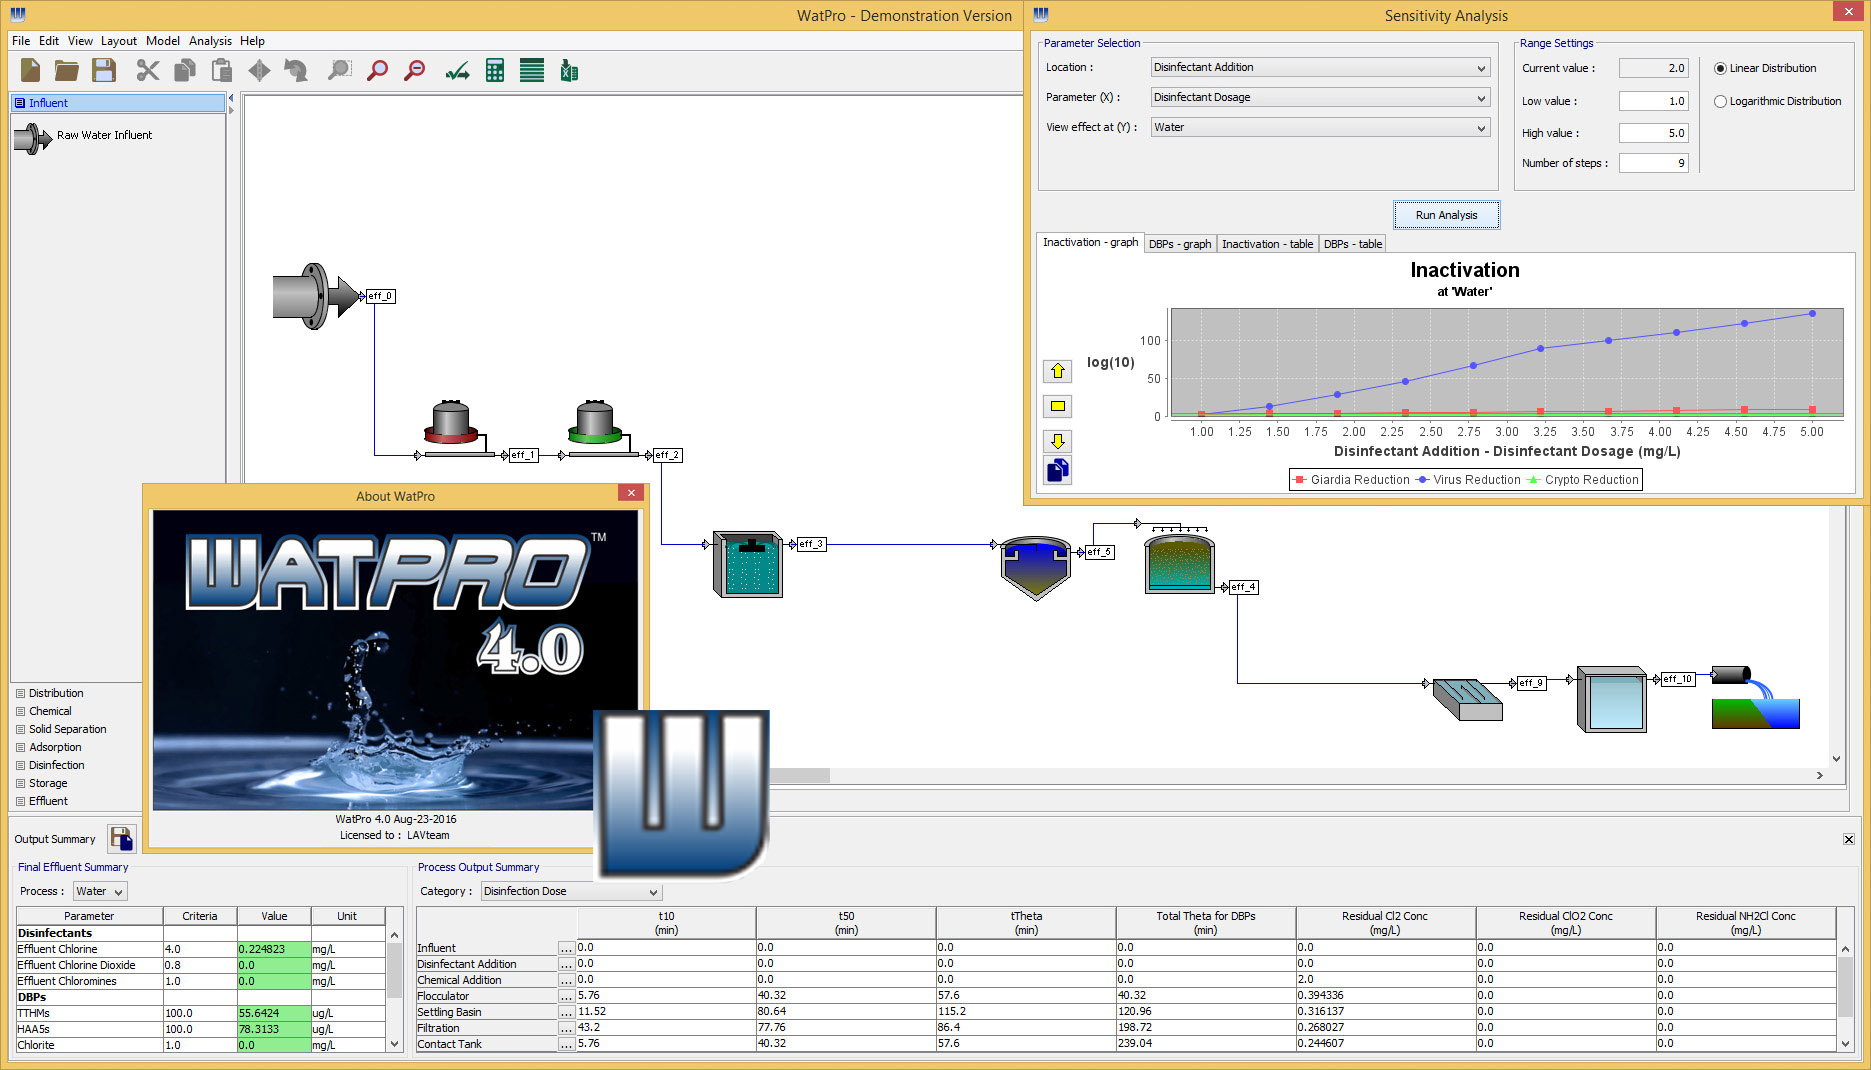Image resolution: width=1871 pixels, height=1070 pixels.
Task: Open the Category Disinfection Dose dropdown
Action: pos(571,891)
